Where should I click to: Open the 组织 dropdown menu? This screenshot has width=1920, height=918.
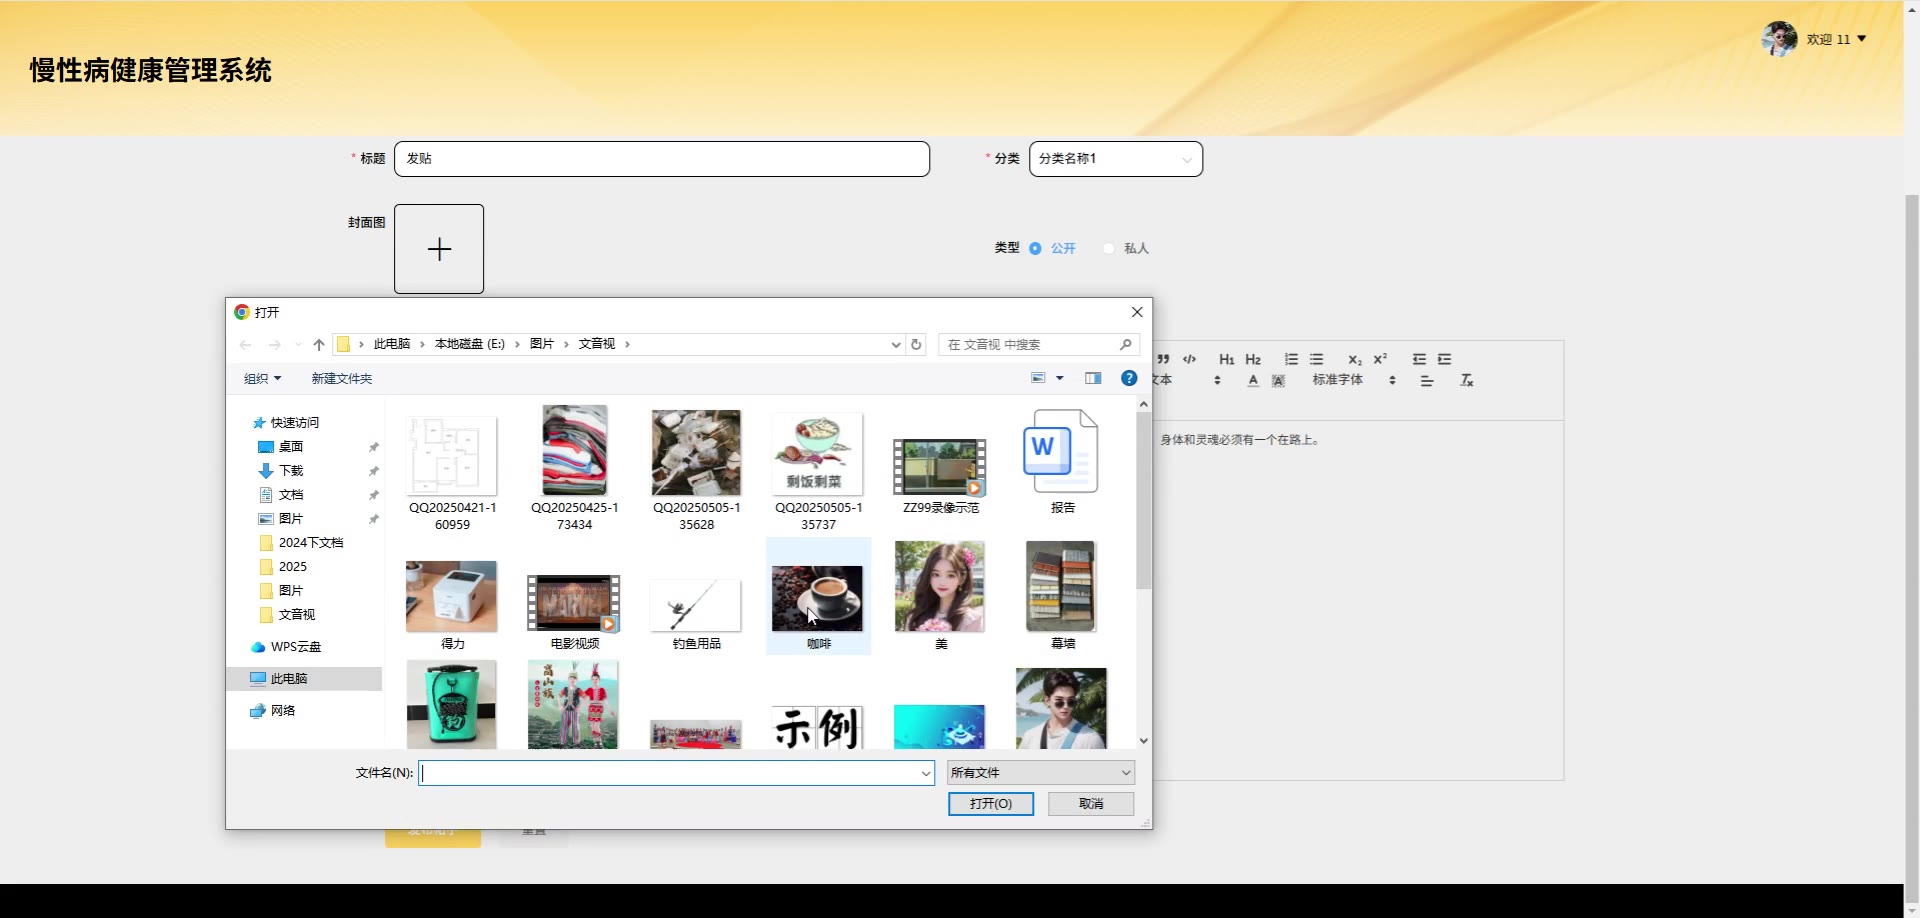point(262,378)
